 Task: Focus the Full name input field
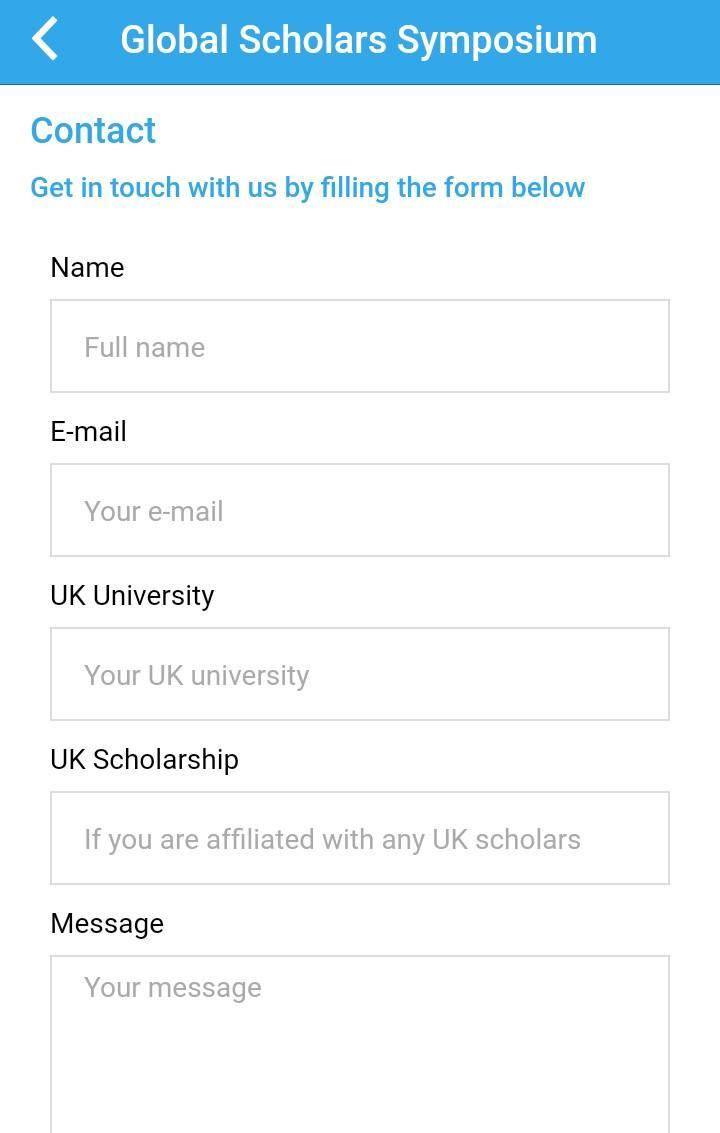click(360, 346)
